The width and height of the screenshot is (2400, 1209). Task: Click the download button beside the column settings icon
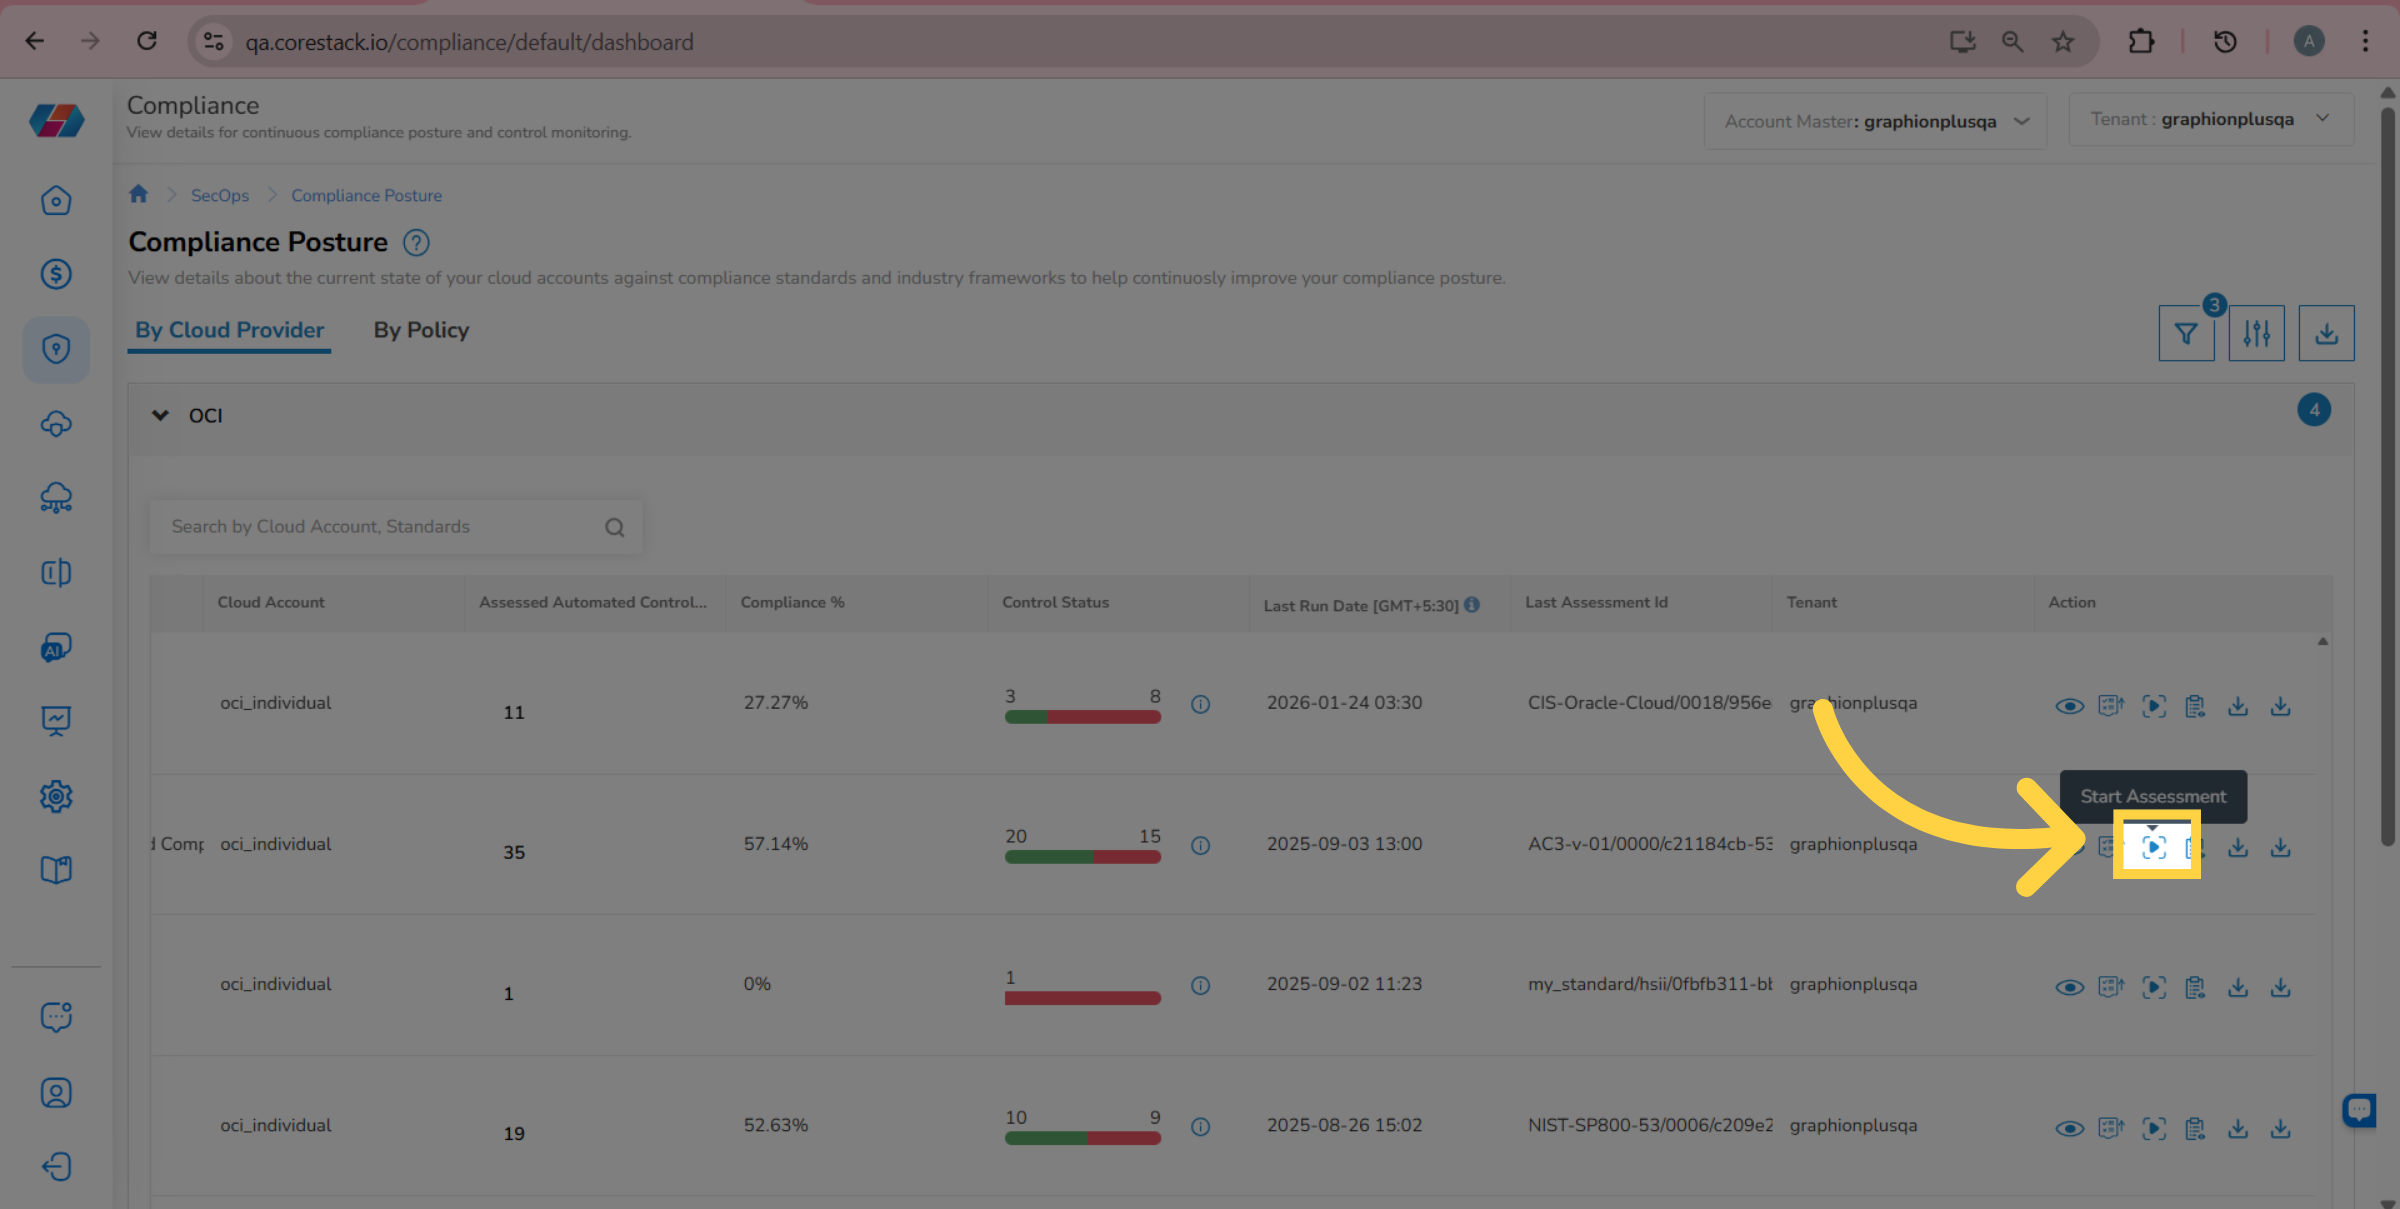click(x=2326, y=334)
